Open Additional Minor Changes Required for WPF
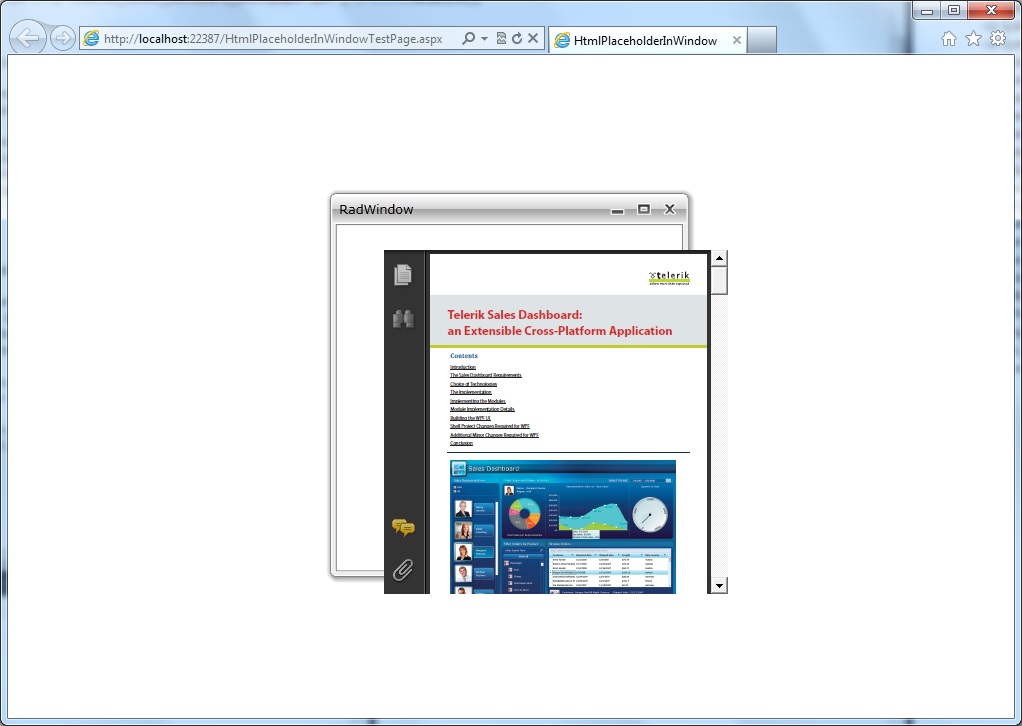 click(x=494, y=435)
